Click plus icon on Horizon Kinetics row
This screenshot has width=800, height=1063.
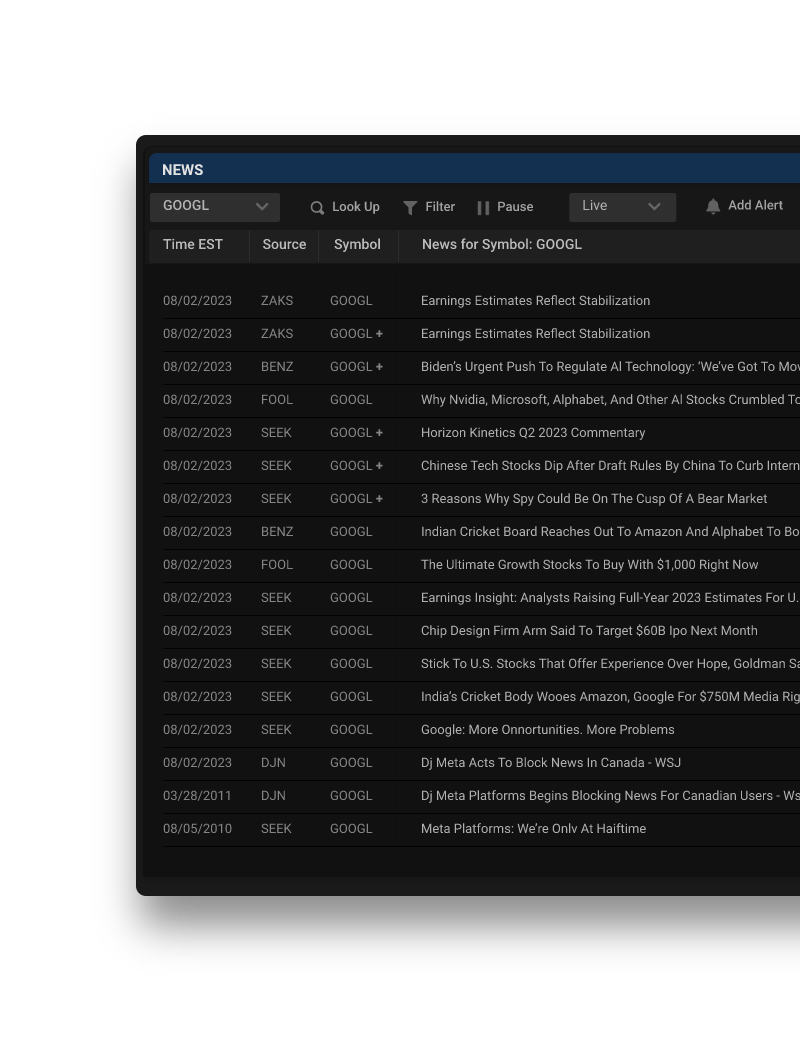[x=380, y=433]
